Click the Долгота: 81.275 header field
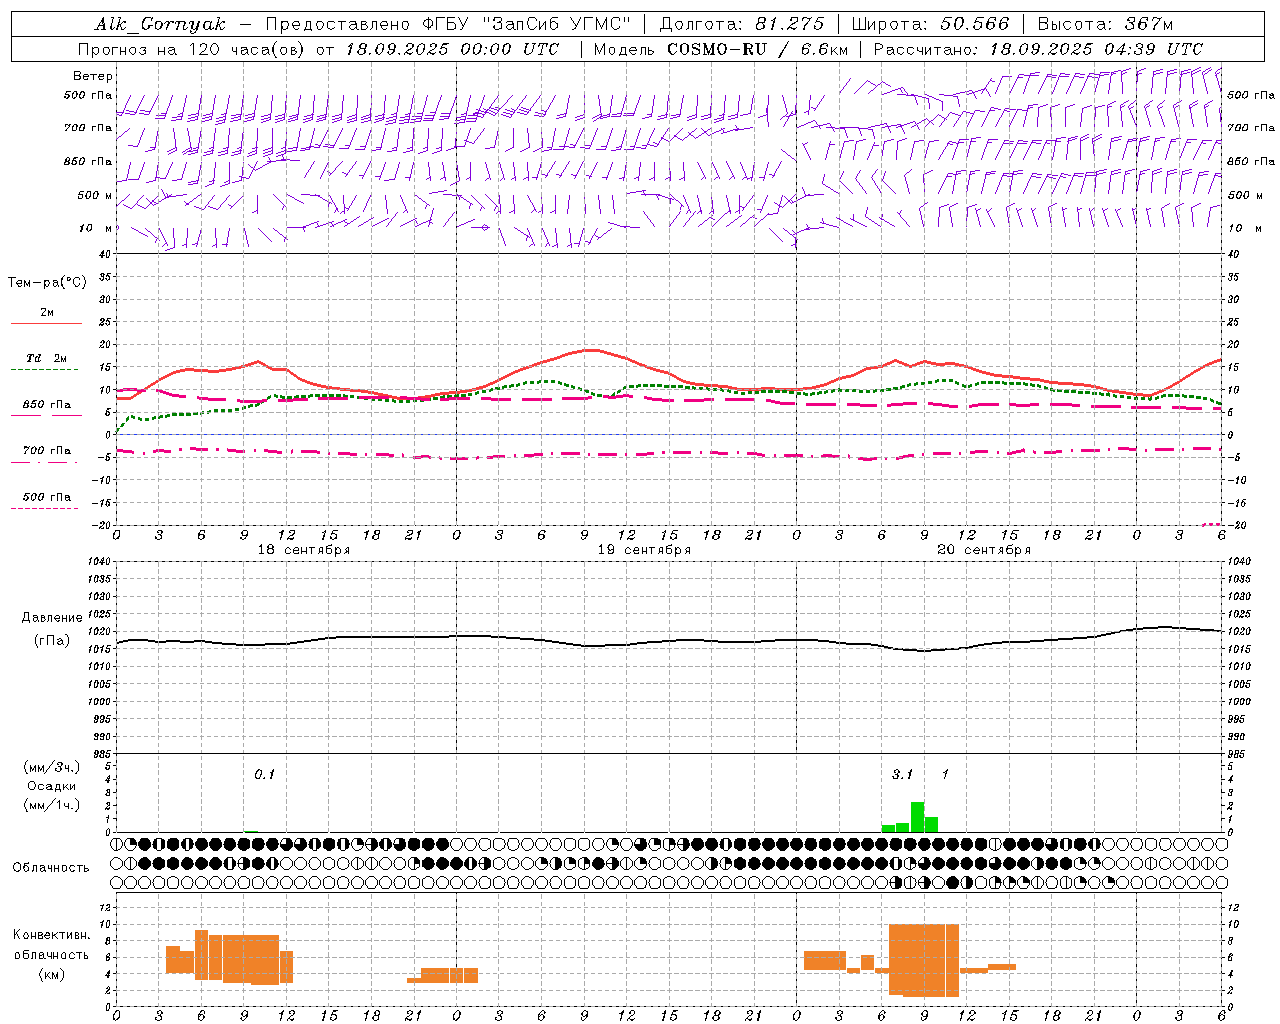The height and width of the screenshot is (1024, 1280). [x=742, y=24]
